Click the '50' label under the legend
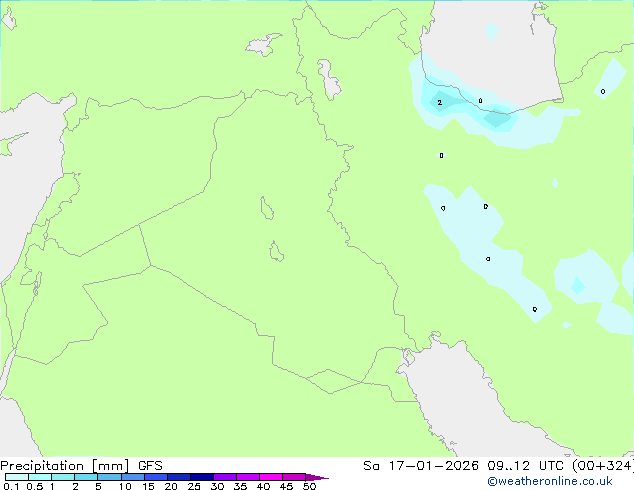Image resolution: width=634 pixels, height=490 pixels. (309, 486)
